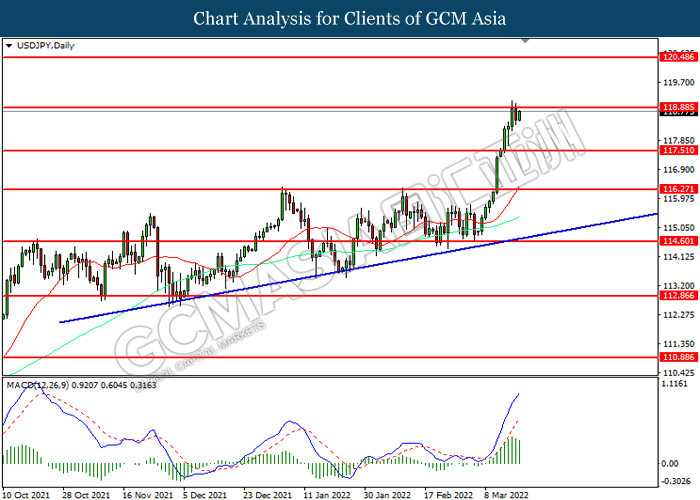The width and height of the screenshot is (700, 500).
Task: Click the 0.00 MACD scale value
Action: [x=670, y=464]
